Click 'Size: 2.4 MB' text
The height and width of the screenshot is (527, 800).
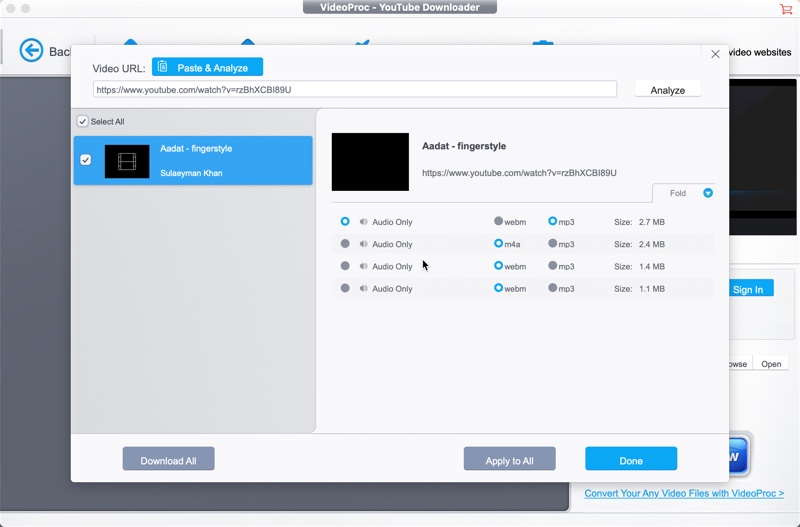point(639,244)
